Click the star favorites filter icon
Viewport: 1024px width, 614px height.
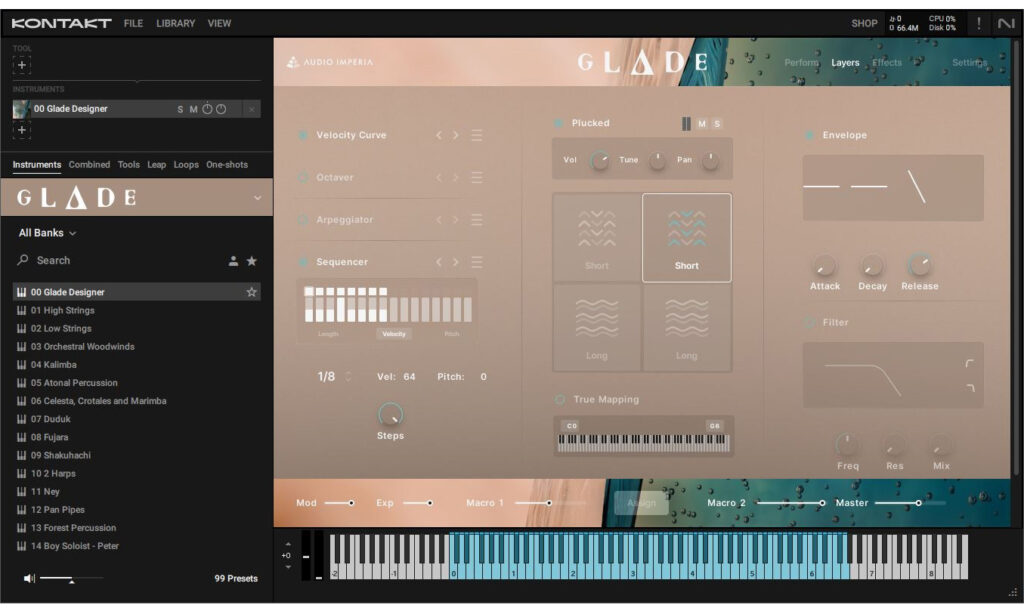pos(252,261)
